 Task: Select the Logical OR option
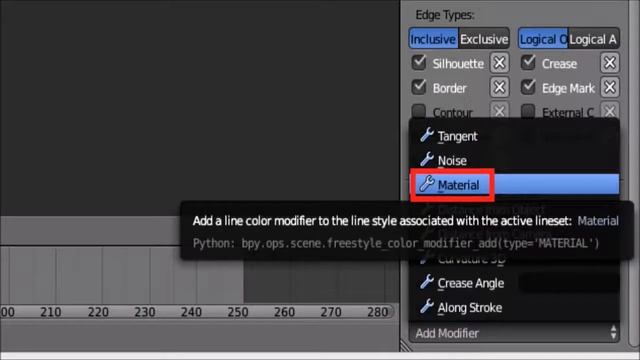(x=543, y=39)
